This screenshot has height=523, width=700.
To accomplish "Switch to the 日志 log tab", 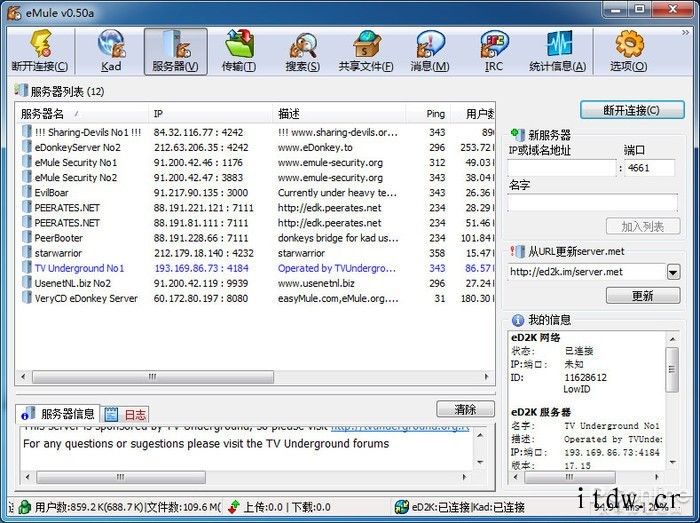I will point(125,415).
